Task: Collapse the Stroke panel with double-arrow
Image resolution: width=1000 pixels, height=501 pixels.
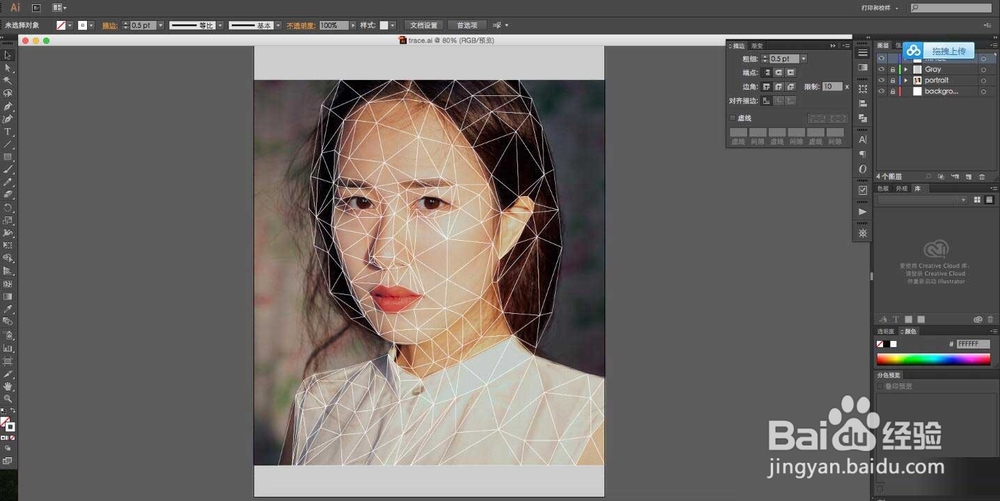Action: [x=833, y=46]
